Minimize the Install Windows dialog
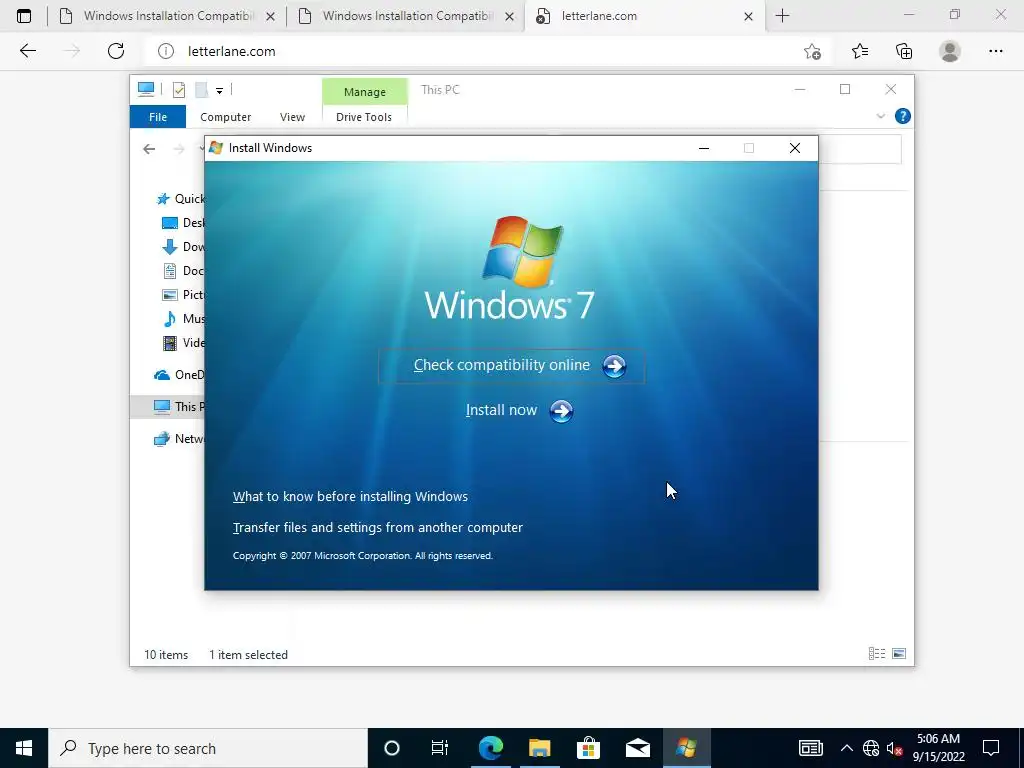 point(704,148)
